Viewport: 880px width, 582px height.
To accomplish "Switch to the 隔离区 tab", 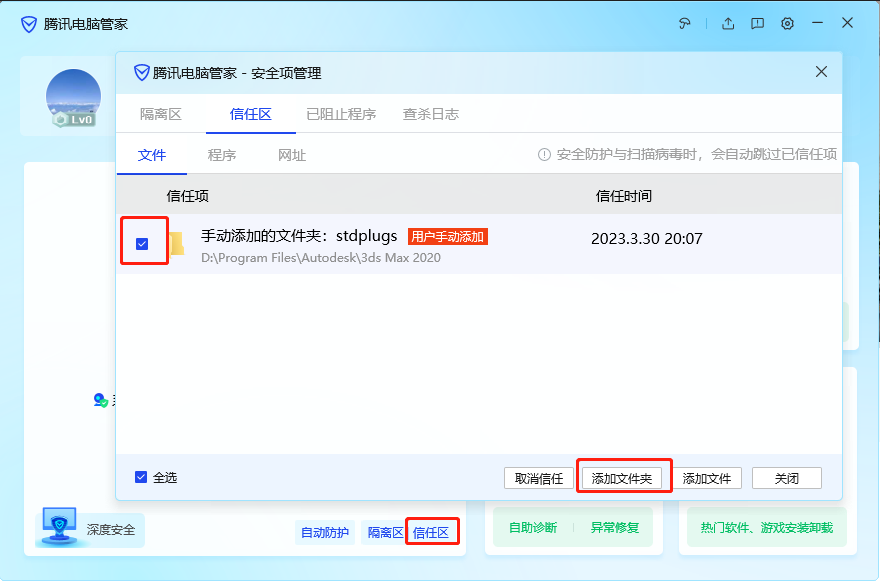I will pyautogui.click(x=161, y=114).
